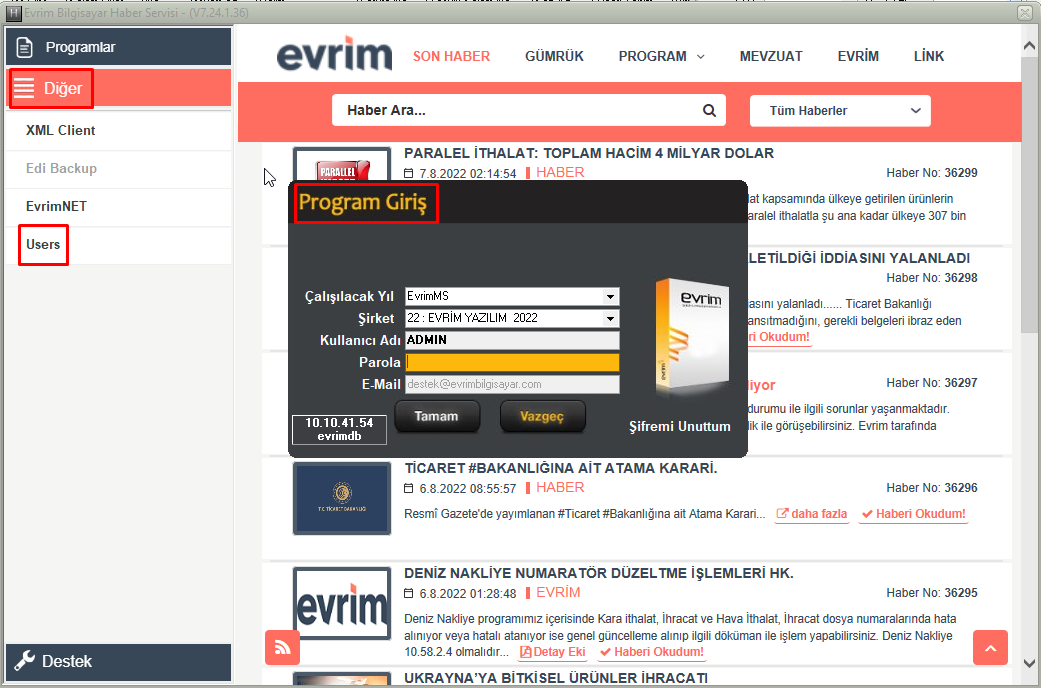Switch to SON HABER tab
Viewport: 1041px width, 688px height.
coord(451,56)
